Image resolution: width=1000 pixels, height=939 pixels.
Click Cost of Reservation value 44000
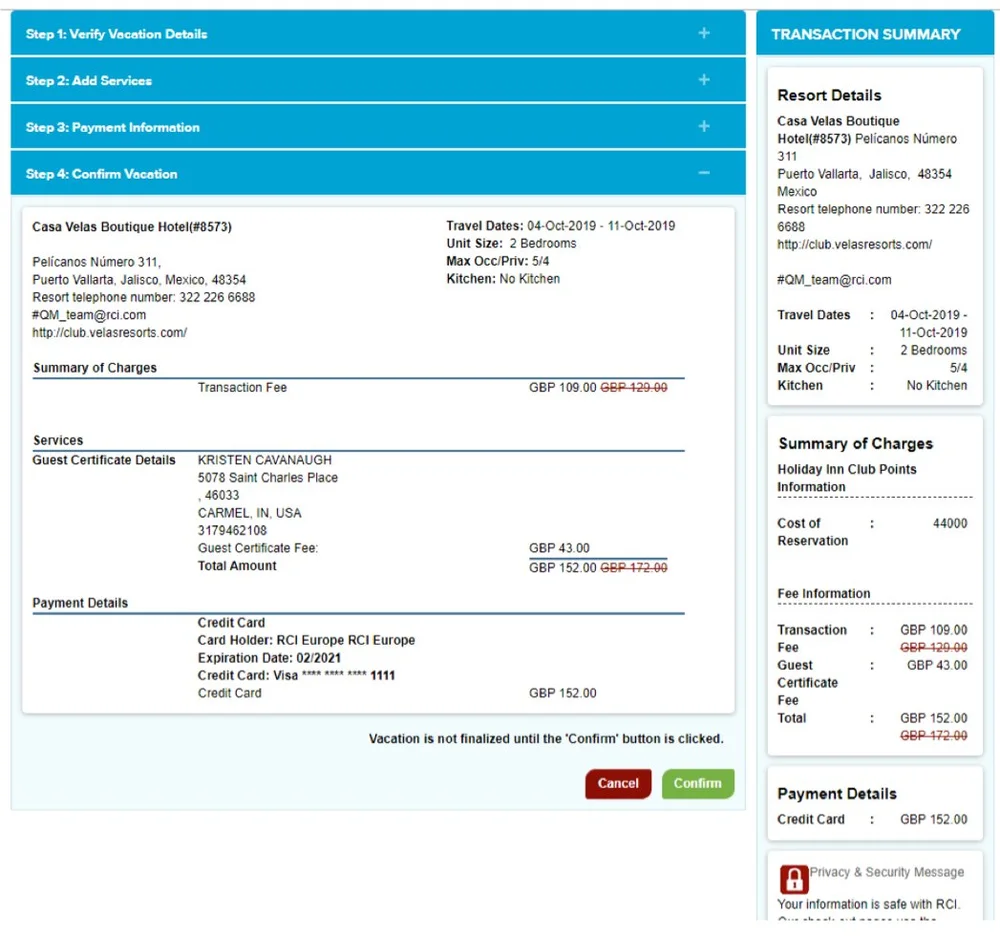[x=950, y=523]
